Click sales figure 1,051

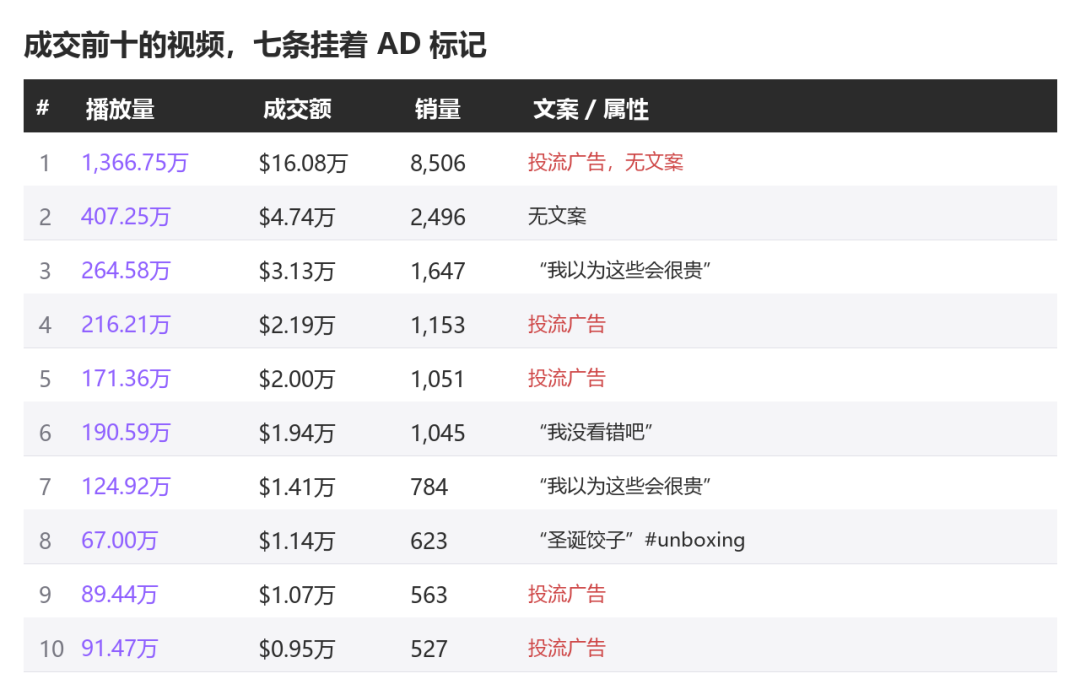coord(437,380)
